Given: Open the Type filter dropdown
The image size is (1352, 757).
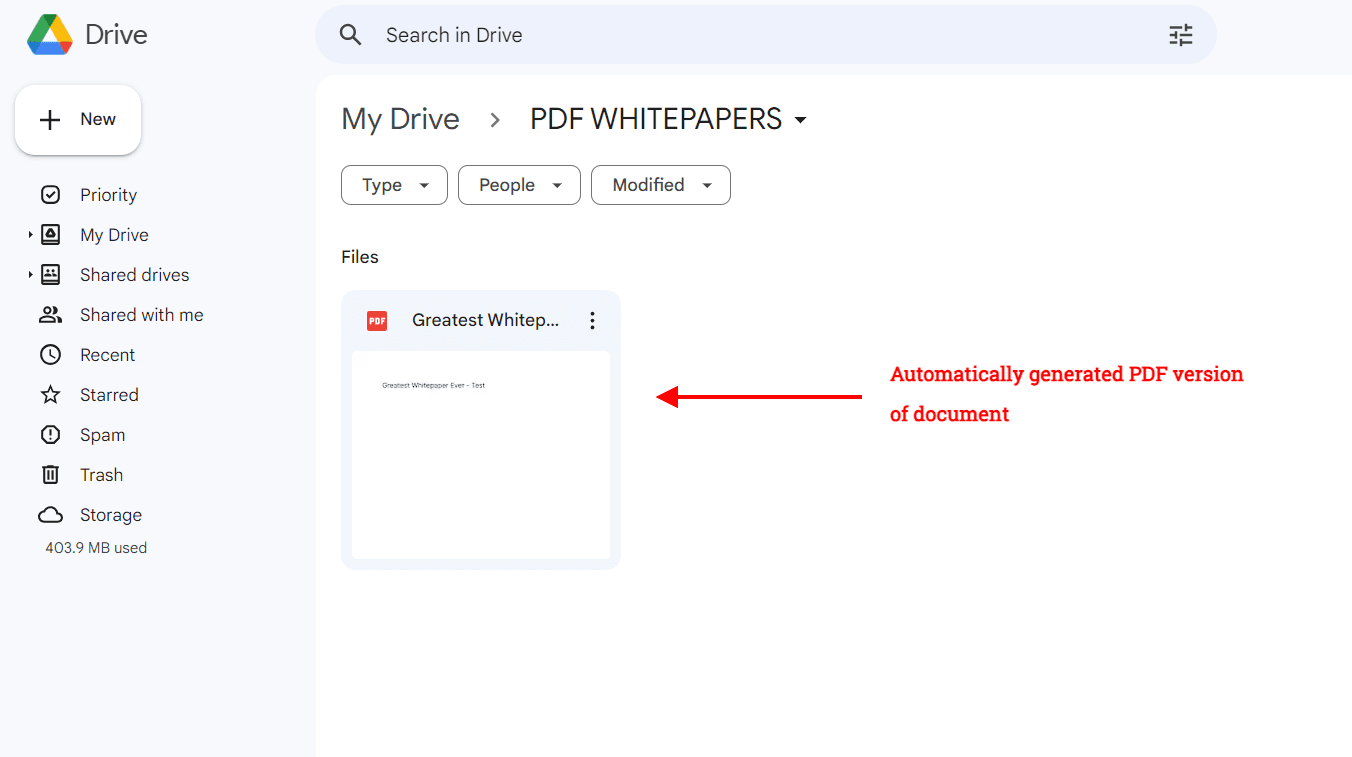Looking at the screenshot, I should tap(394, 185).
